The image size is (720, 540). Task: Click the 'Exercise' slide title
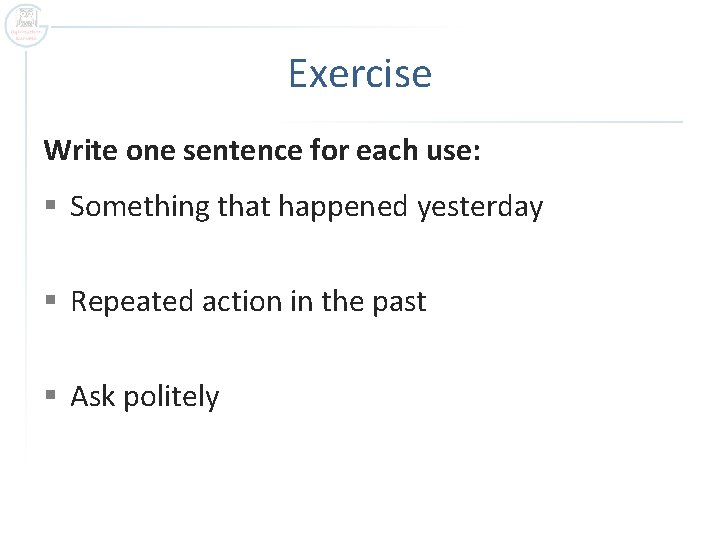tap(360, 74)
